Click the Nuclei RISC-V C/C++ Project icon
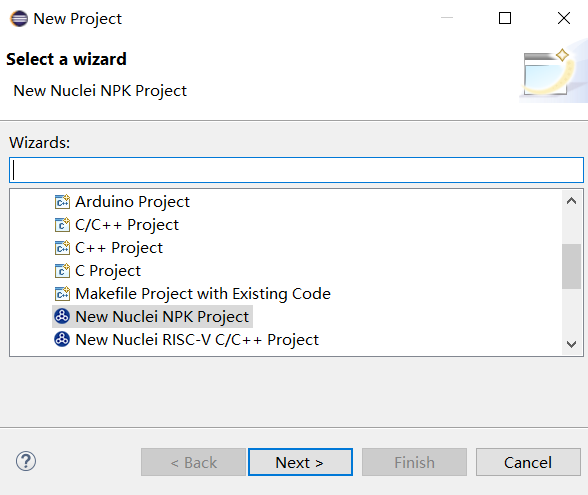The height and width of the screenshot is (495, 588). 62,339
